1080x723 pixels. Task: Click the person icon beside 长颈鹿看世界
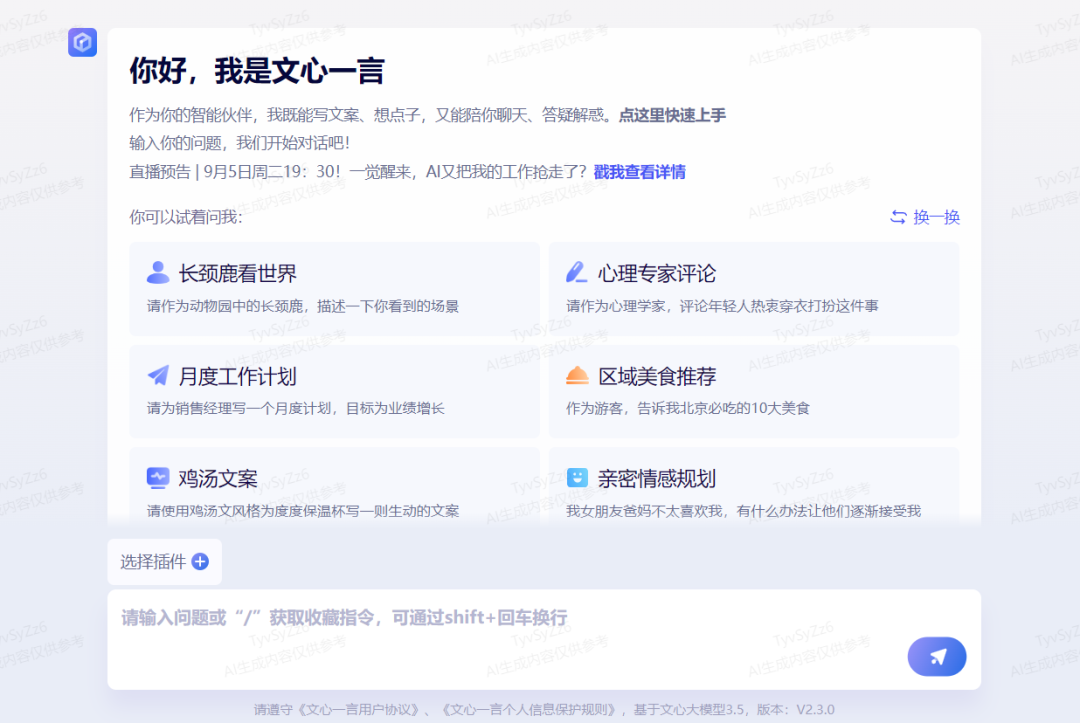coord(158,273)
